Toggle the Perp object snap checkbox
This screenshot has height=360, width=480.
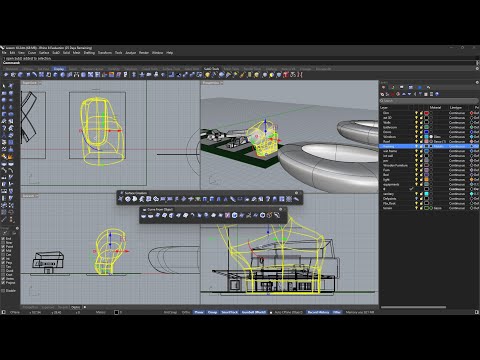click(3, 263)
